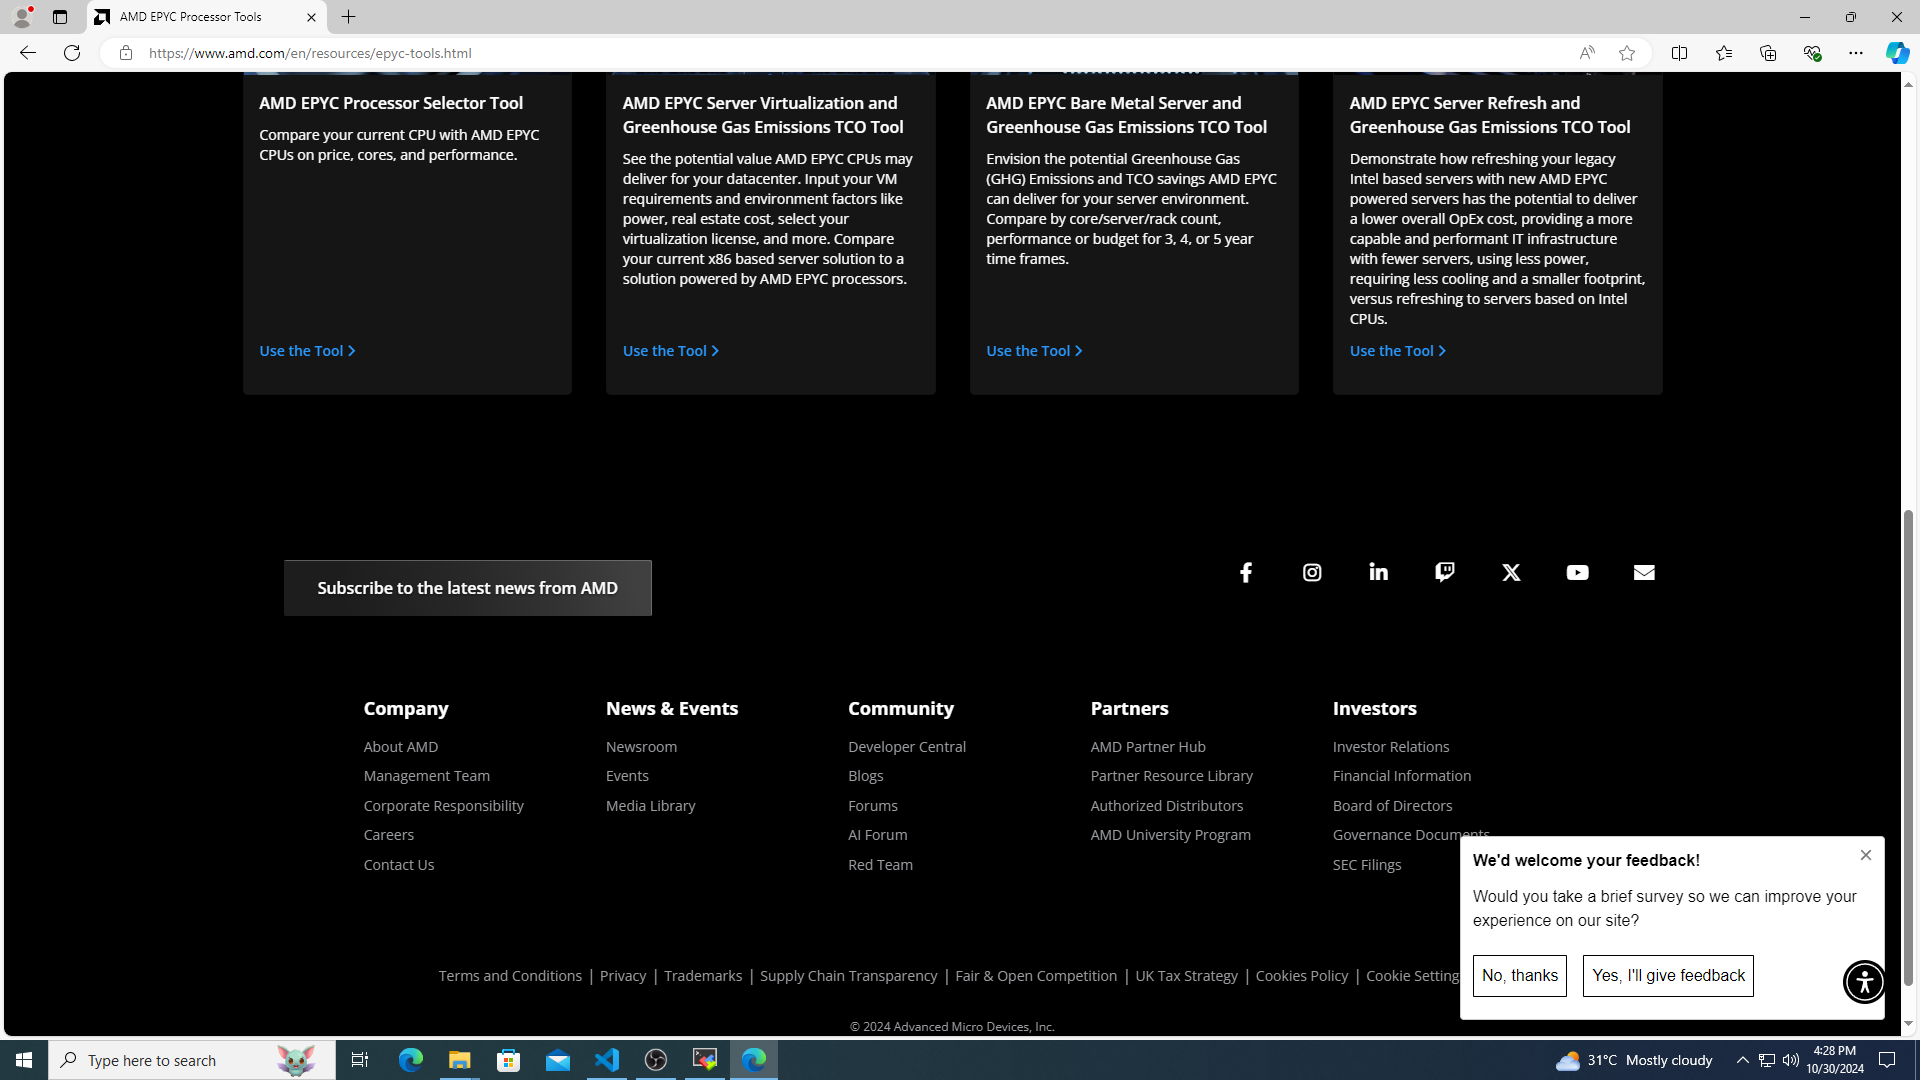Click the address bar URL
This screenshot has height=1080, width=1920.
310,53
